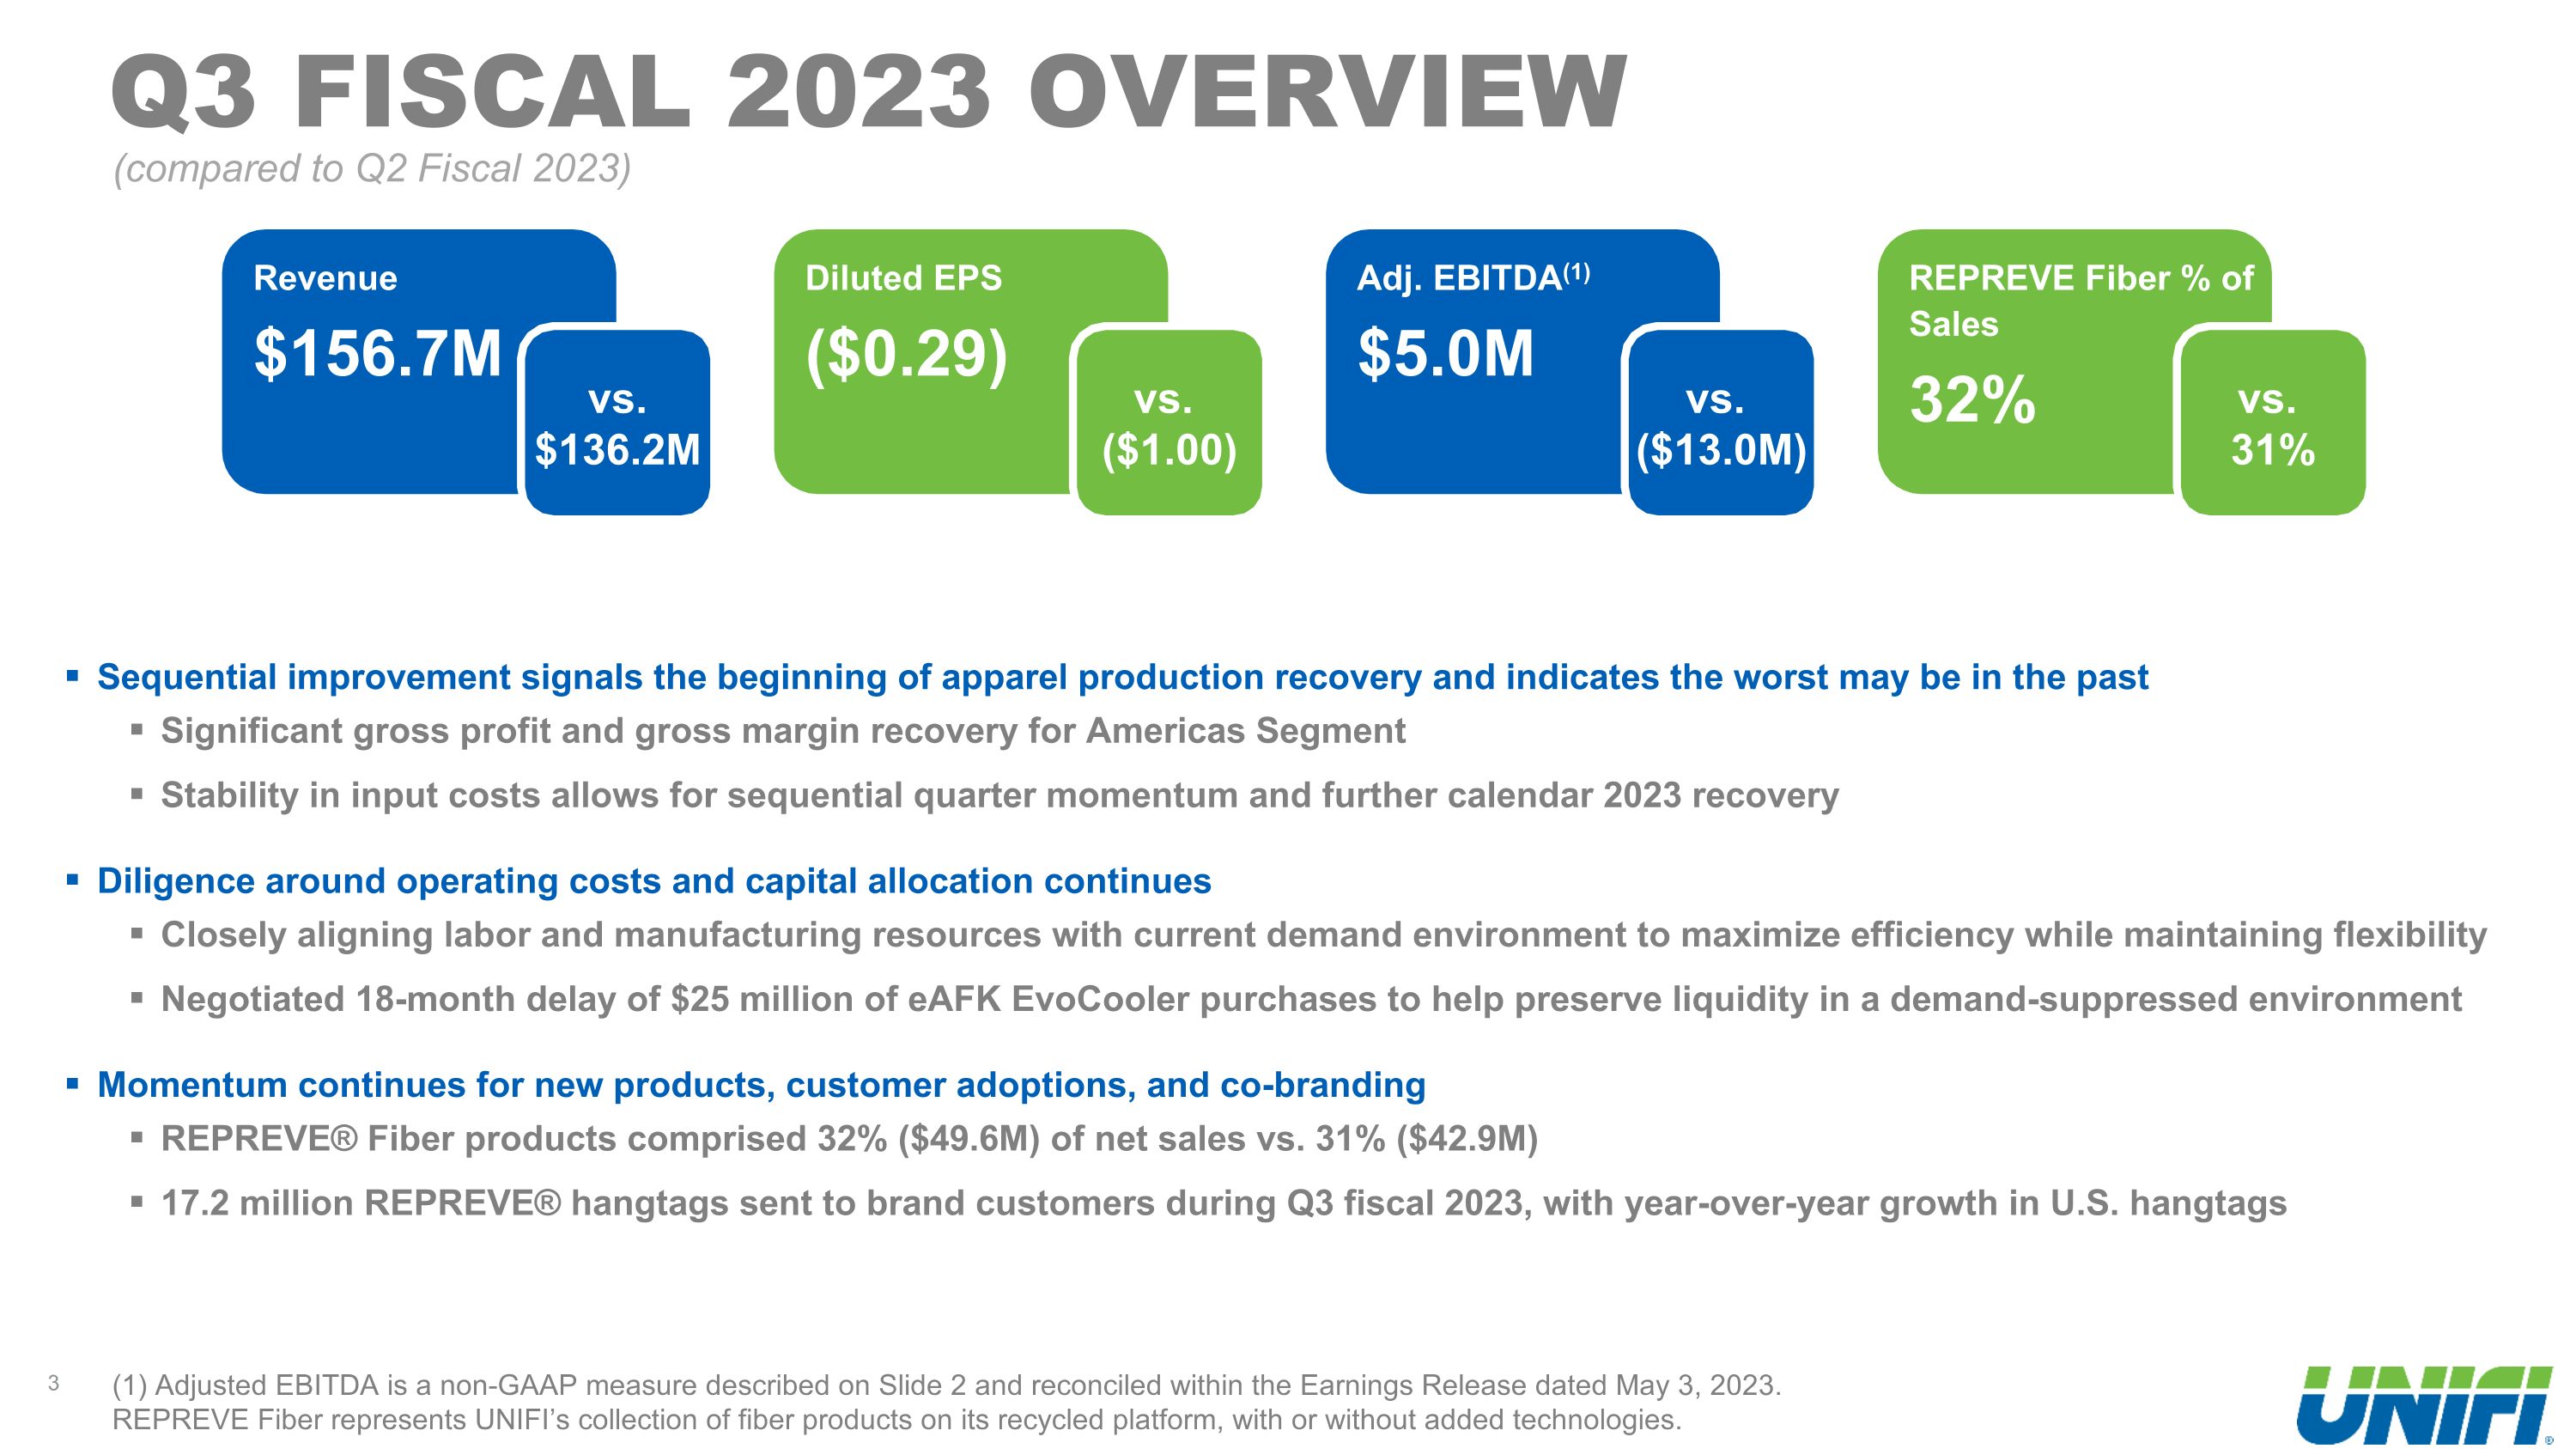Click 'Diligence around operating costs' heading
This screenshot has height=1449, width=2576.
click(654, 881)
